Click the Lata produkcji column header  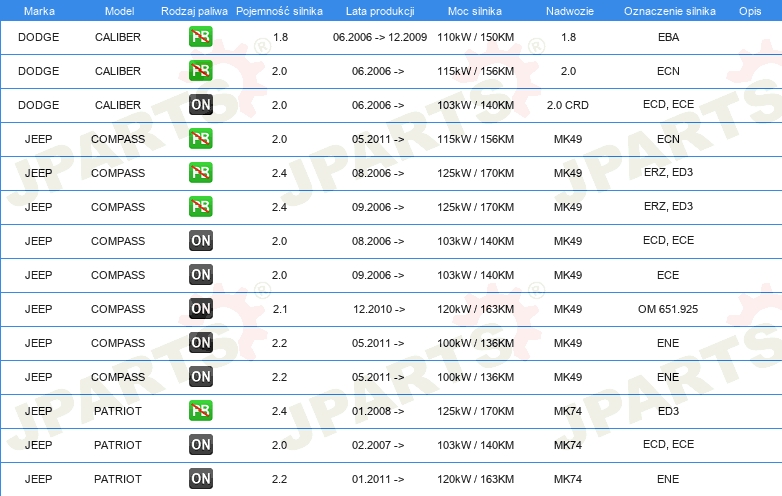coord(380,11)
